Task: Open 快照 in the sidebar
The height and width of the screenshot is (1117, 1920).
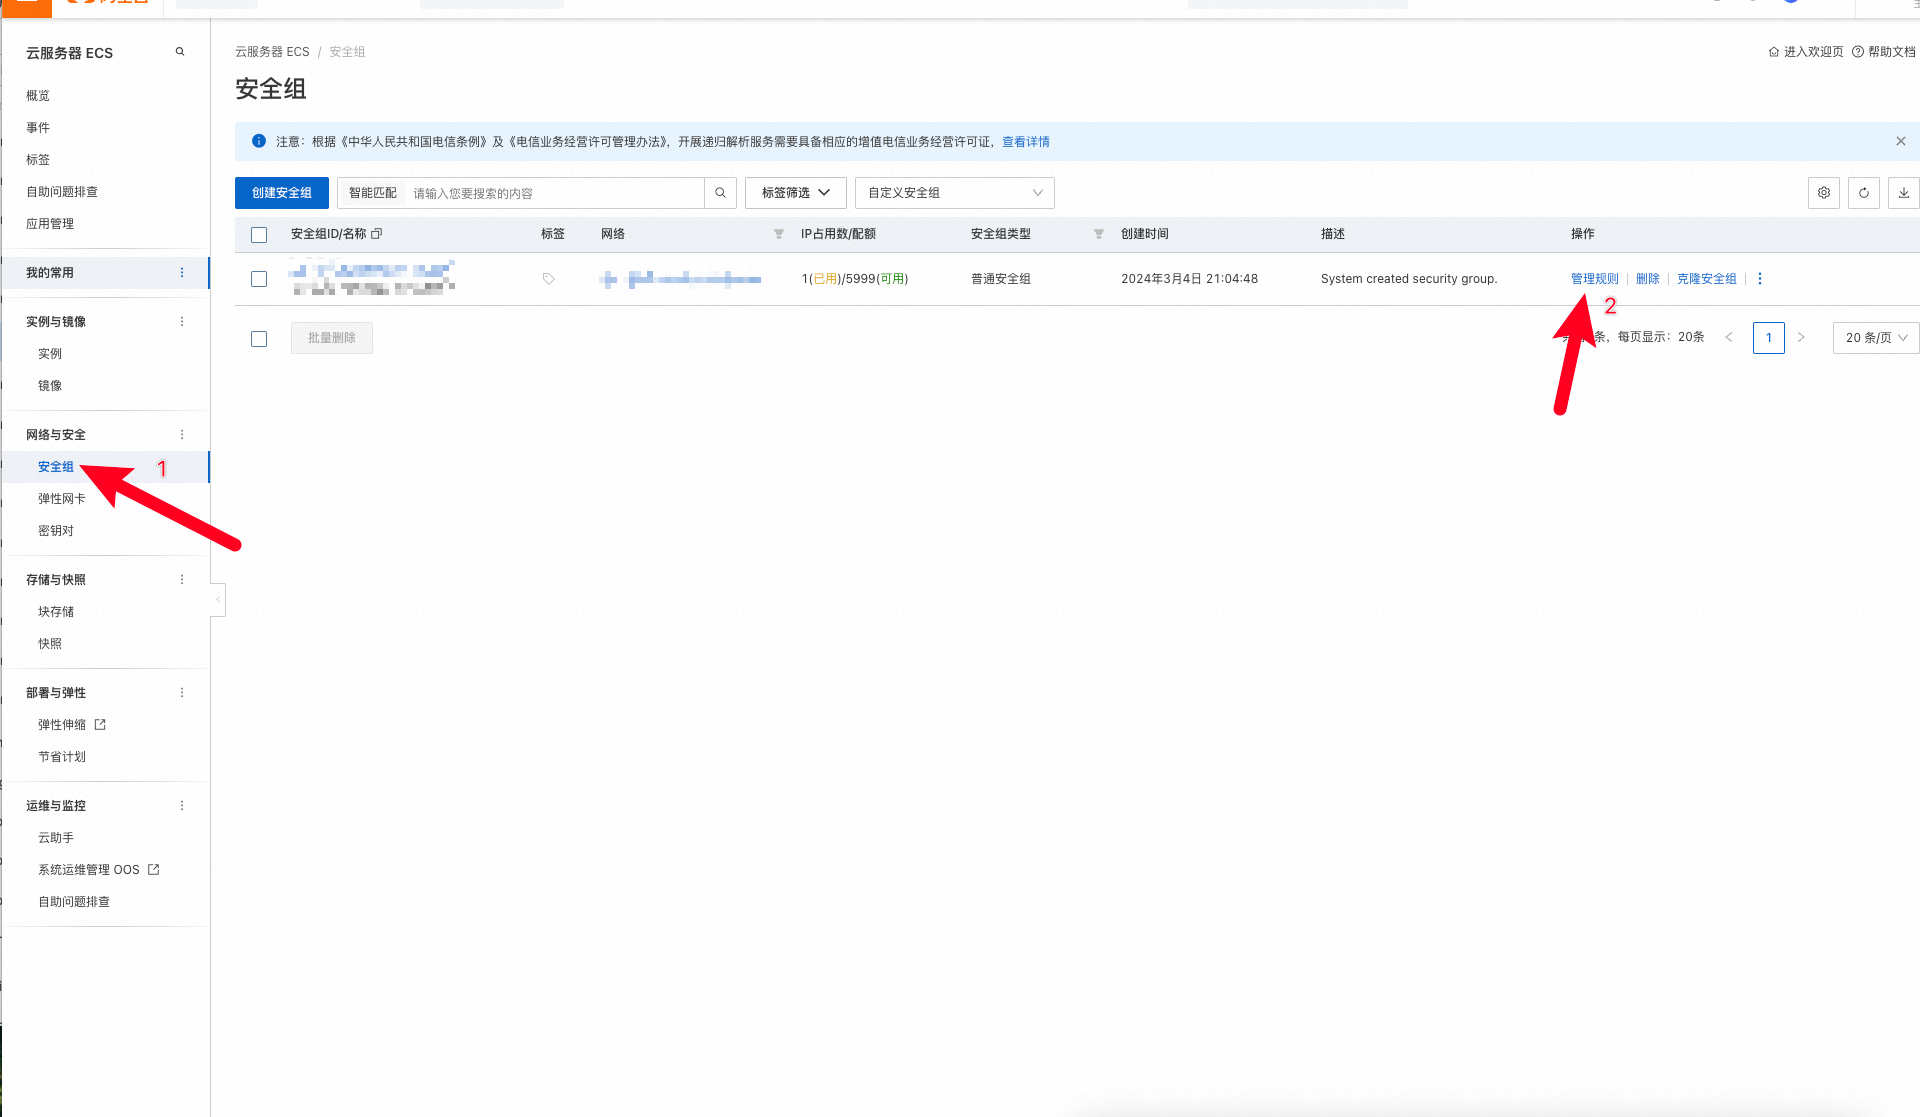Action: (x=50, y=644)
